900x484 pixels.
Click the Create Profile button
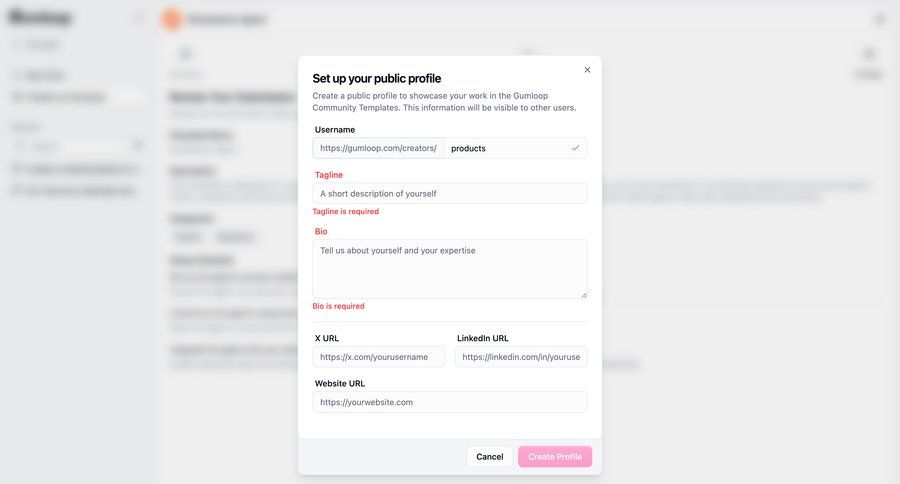555,457
